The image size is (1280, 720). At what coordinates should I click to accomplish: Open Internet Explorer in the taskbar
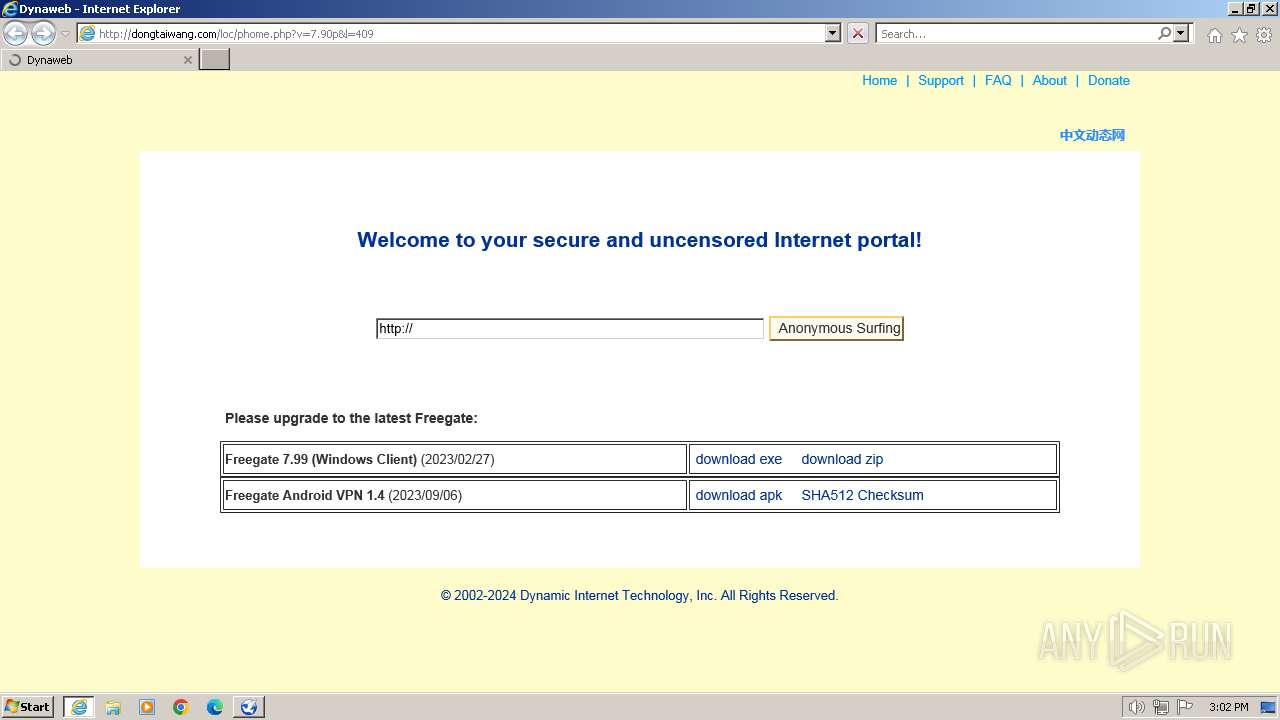click(79, 707)
